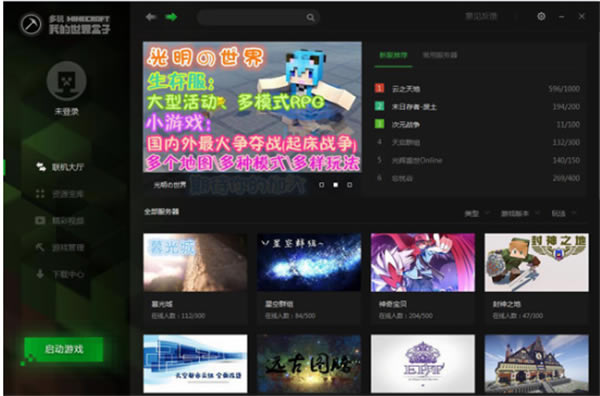Expand the 玩法 gameplay filter dropdown
The image size is (600, 396).
point(564,213)
